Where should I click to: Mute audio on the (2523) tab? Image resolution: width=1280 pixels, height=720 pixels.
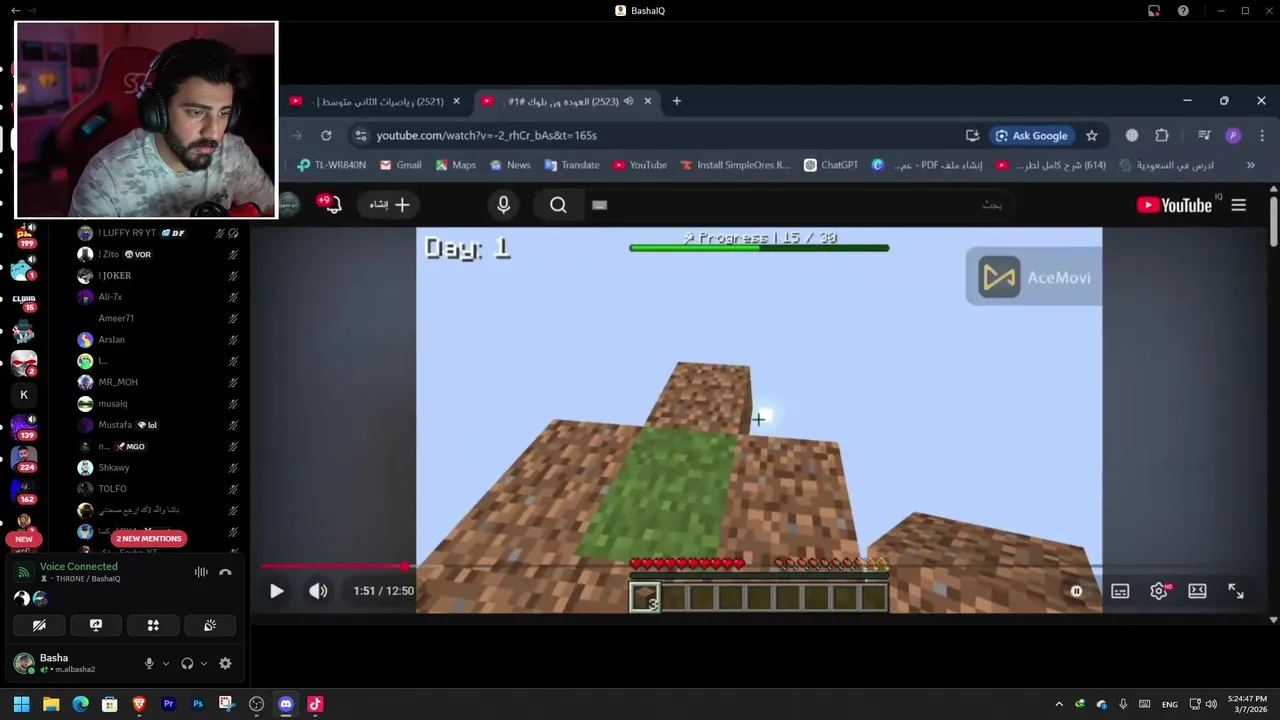[628, 101]
